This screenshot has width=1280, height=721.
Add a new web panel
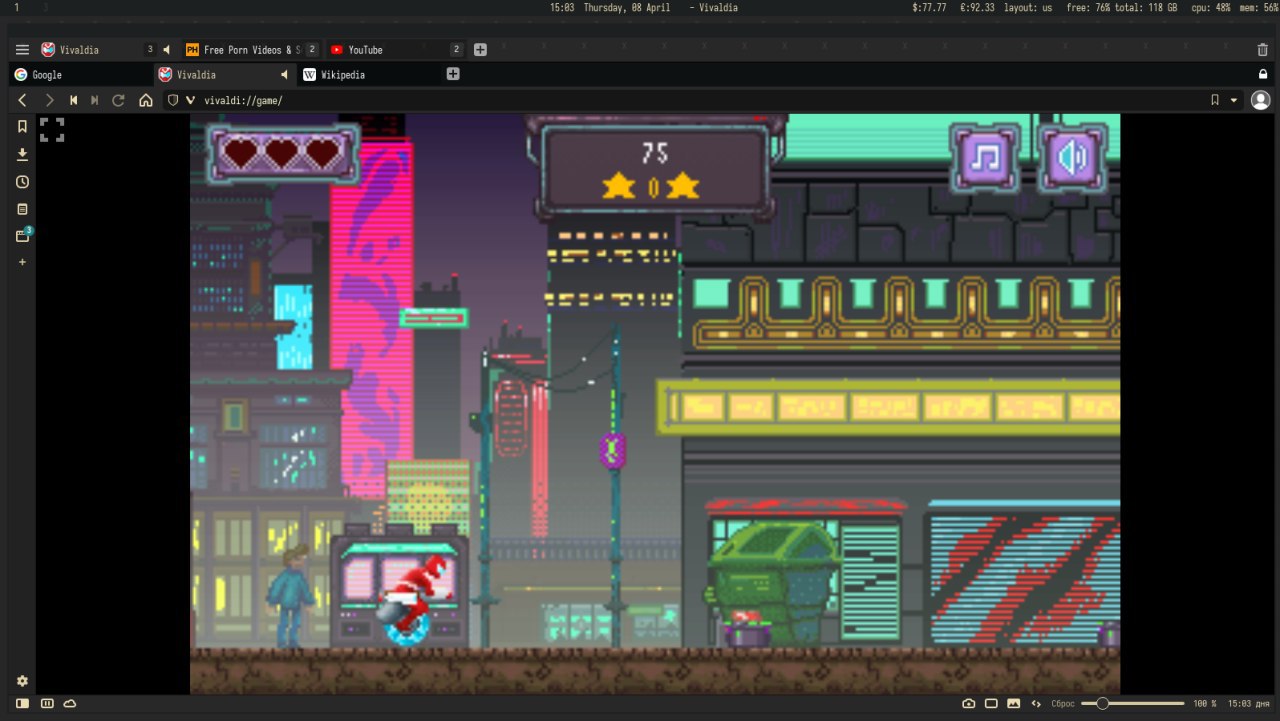22,262
